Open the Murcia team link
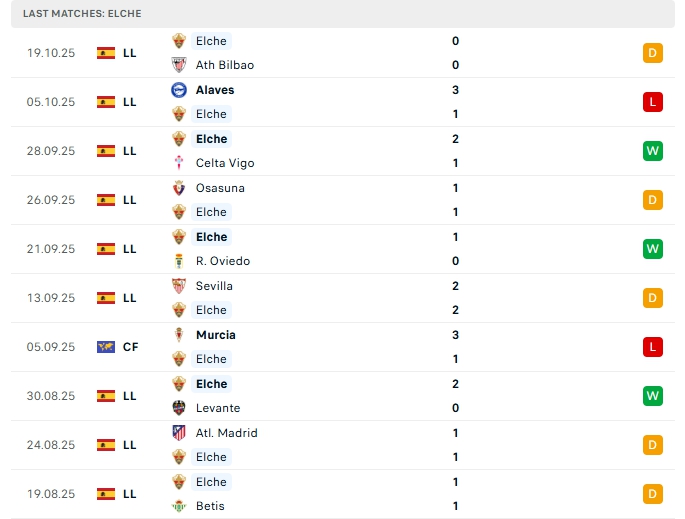The image size is (685, 519). coord(216,335)
